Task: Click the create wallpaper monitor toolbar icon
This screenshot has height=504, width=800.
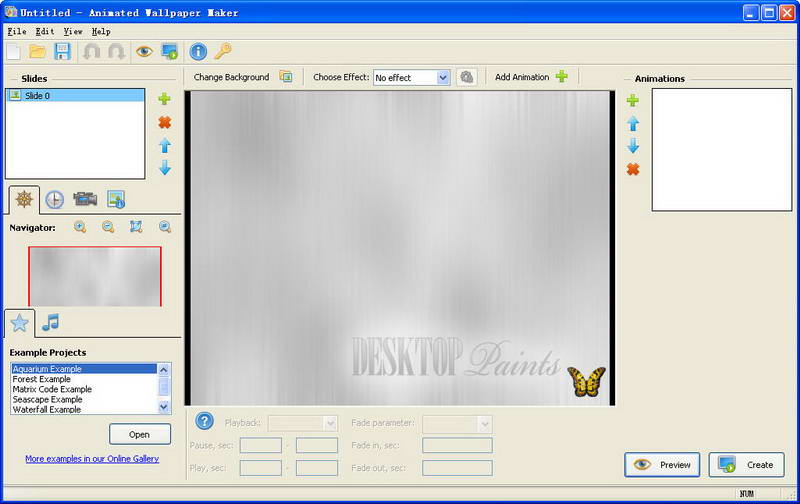Action: [x=169, y=52]
